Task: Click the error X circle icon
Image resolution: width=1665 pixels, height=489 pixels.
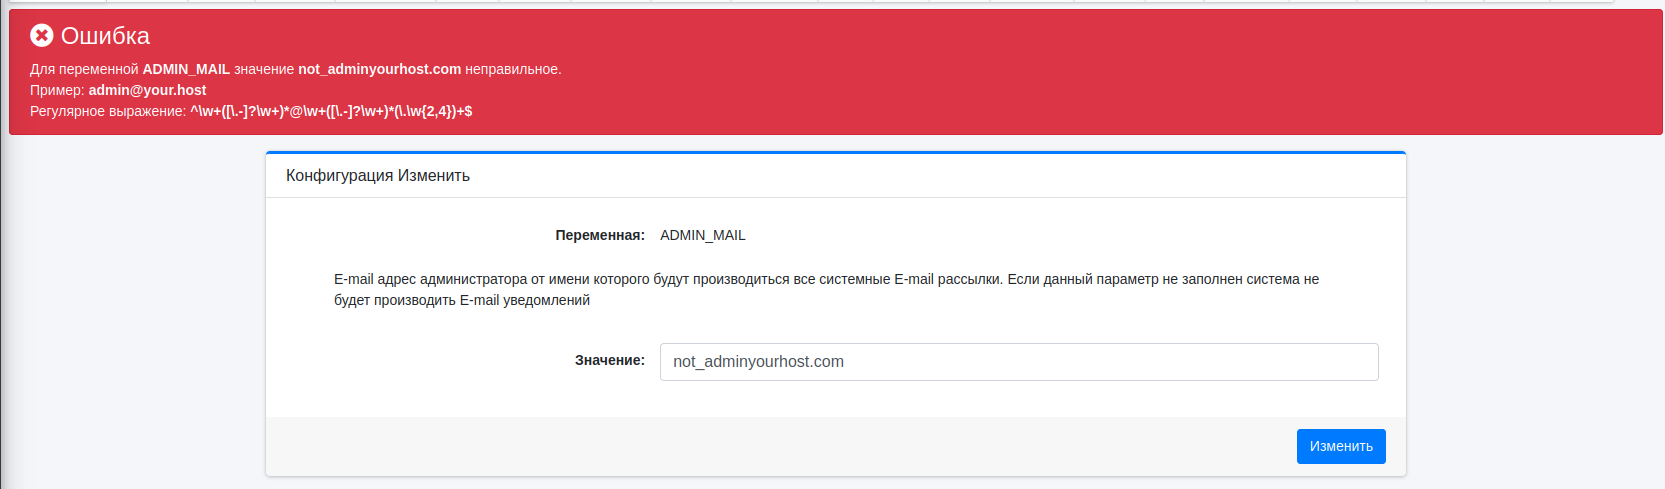Action: [x=41, y=36]
